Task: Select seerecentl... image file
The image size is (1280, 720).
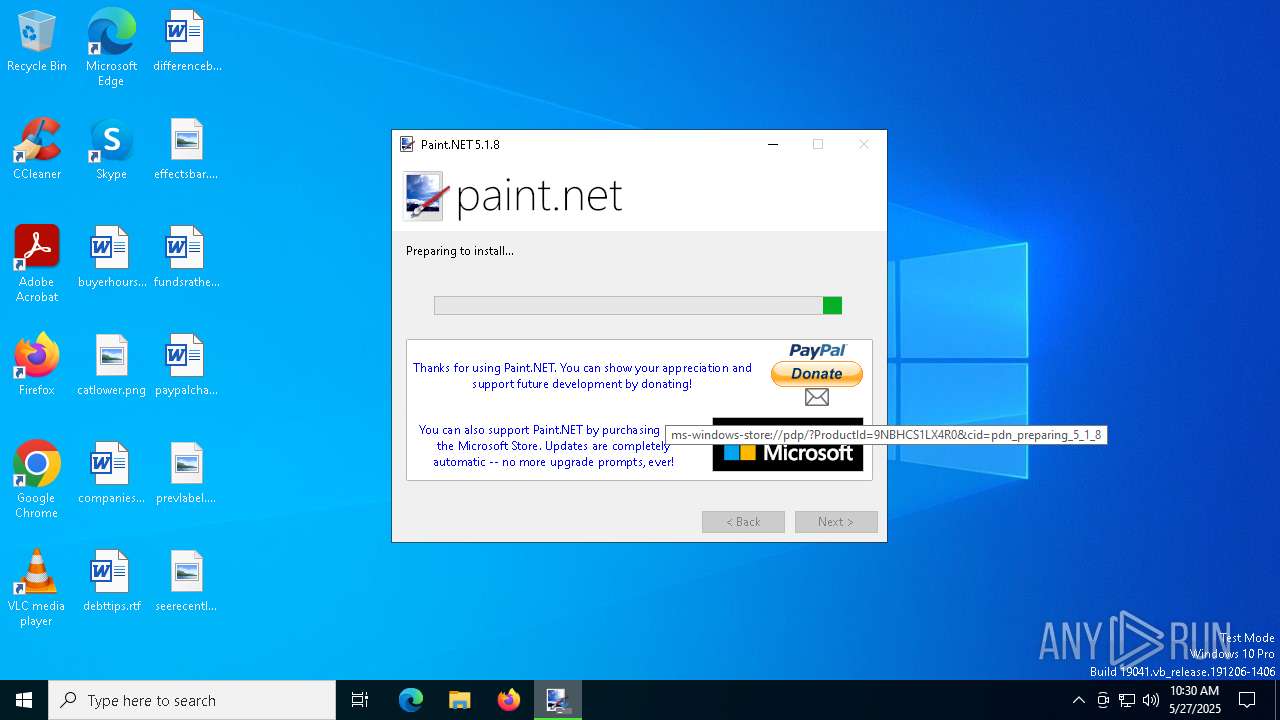Action: (x=186, y=581)
